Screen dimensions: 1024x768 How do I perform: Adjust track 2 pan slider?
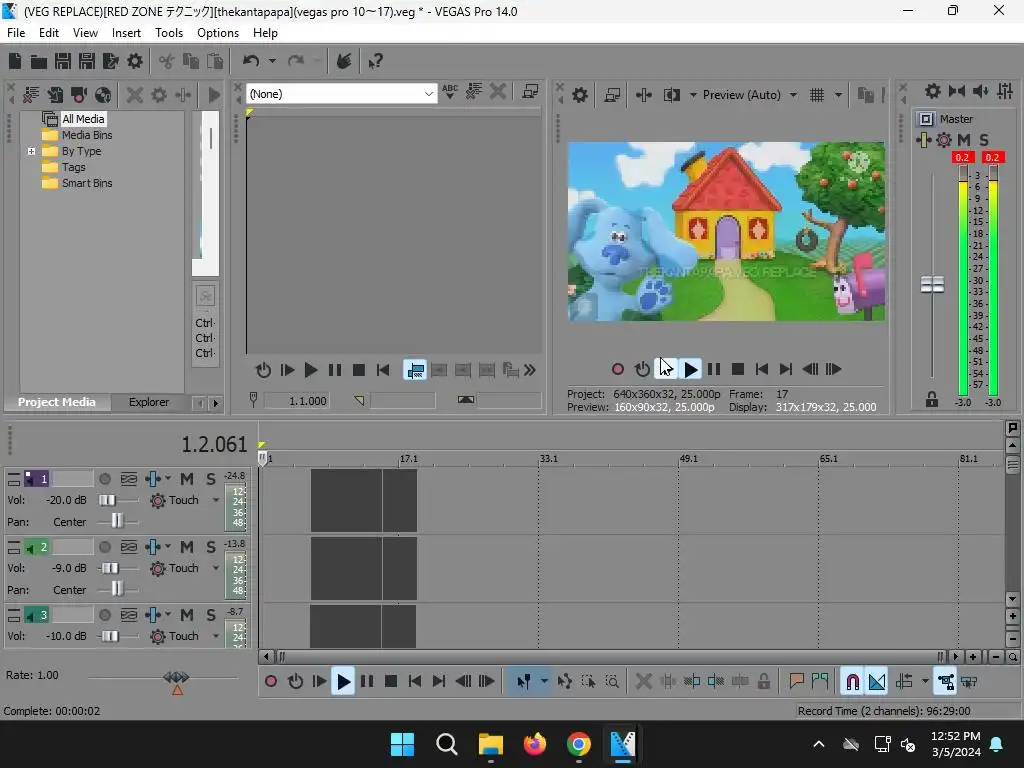click(117, 590)
